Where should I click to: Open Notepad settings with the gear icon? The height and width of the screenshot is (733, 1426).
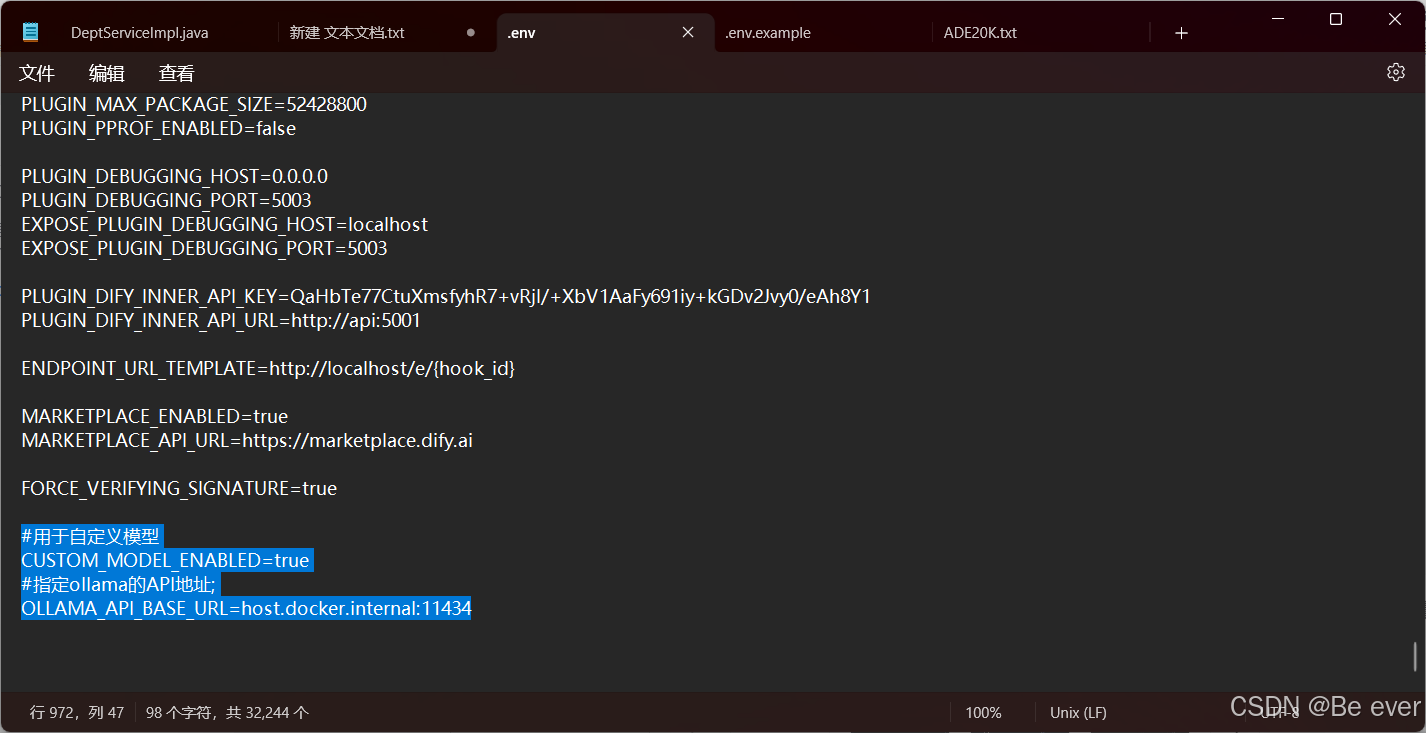1395,71
